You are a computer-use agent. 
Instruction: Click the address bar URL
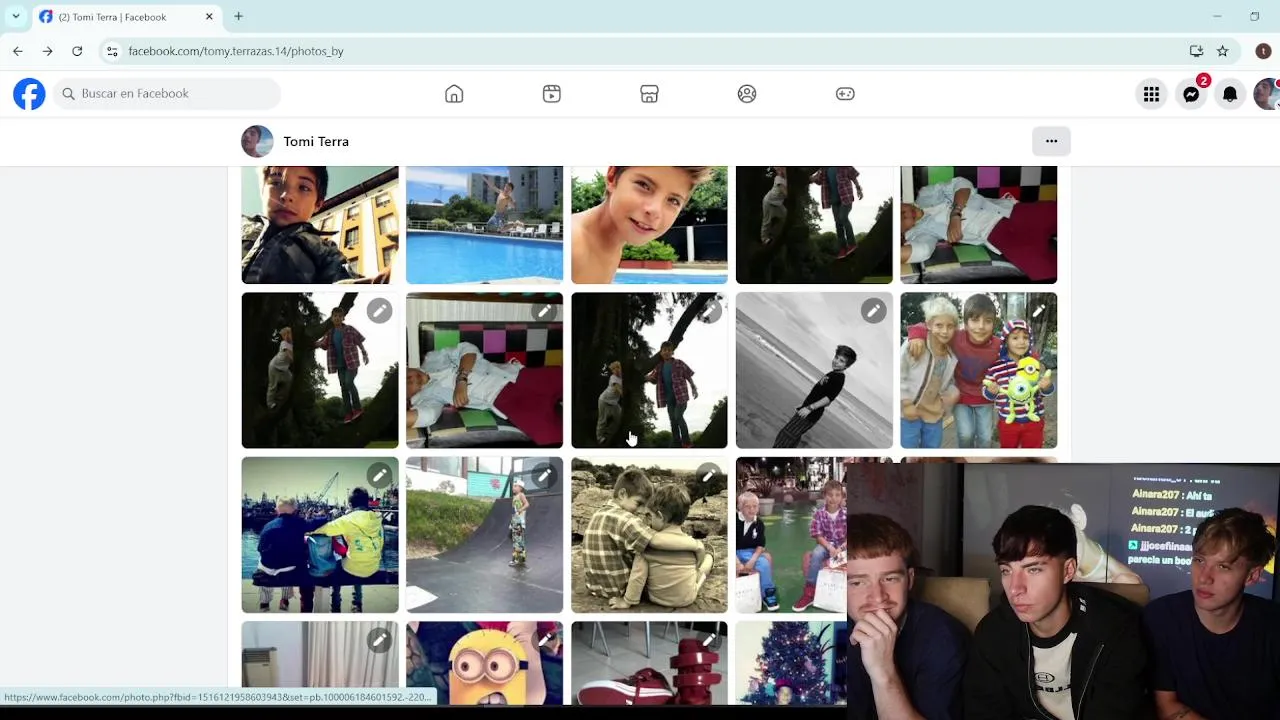(x=236, y=51)
